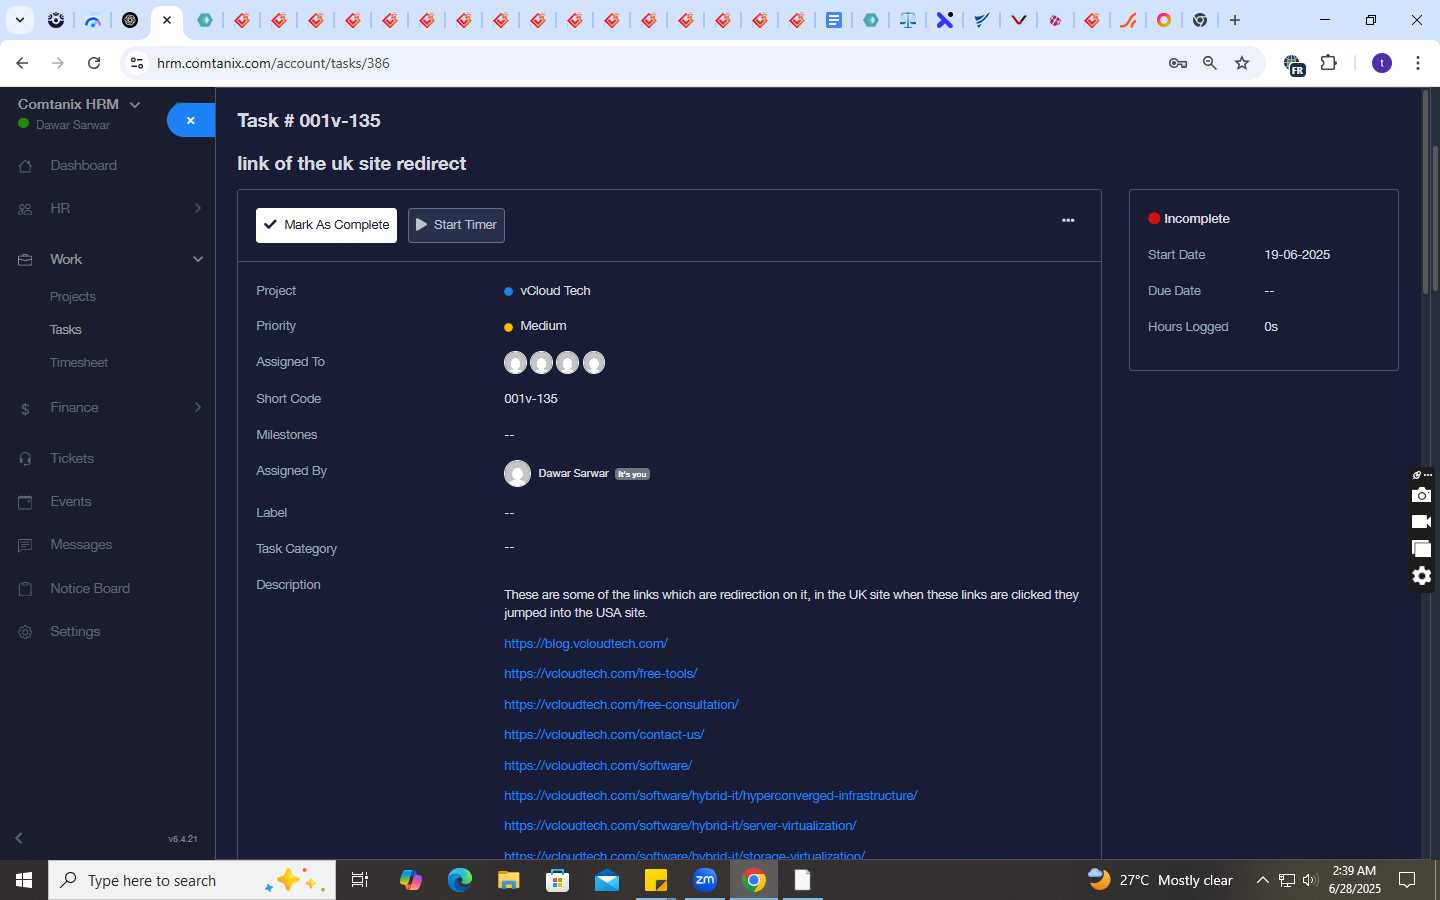The height and width of the screenshot is (900, 1440).
Task: Open the Comtanix HRM account dropdown
Action: (x=79, y=104)
